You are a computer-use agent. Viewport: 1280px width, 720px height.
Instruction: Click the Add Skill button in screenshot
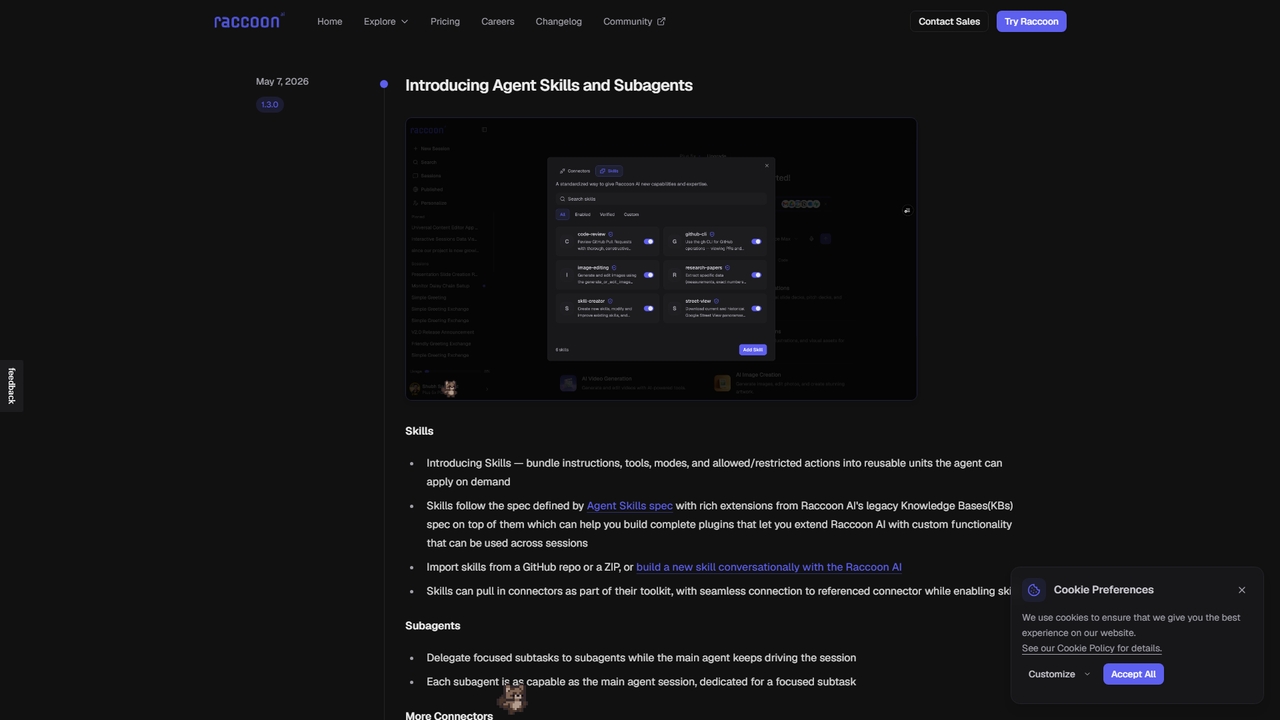(753, 350)
